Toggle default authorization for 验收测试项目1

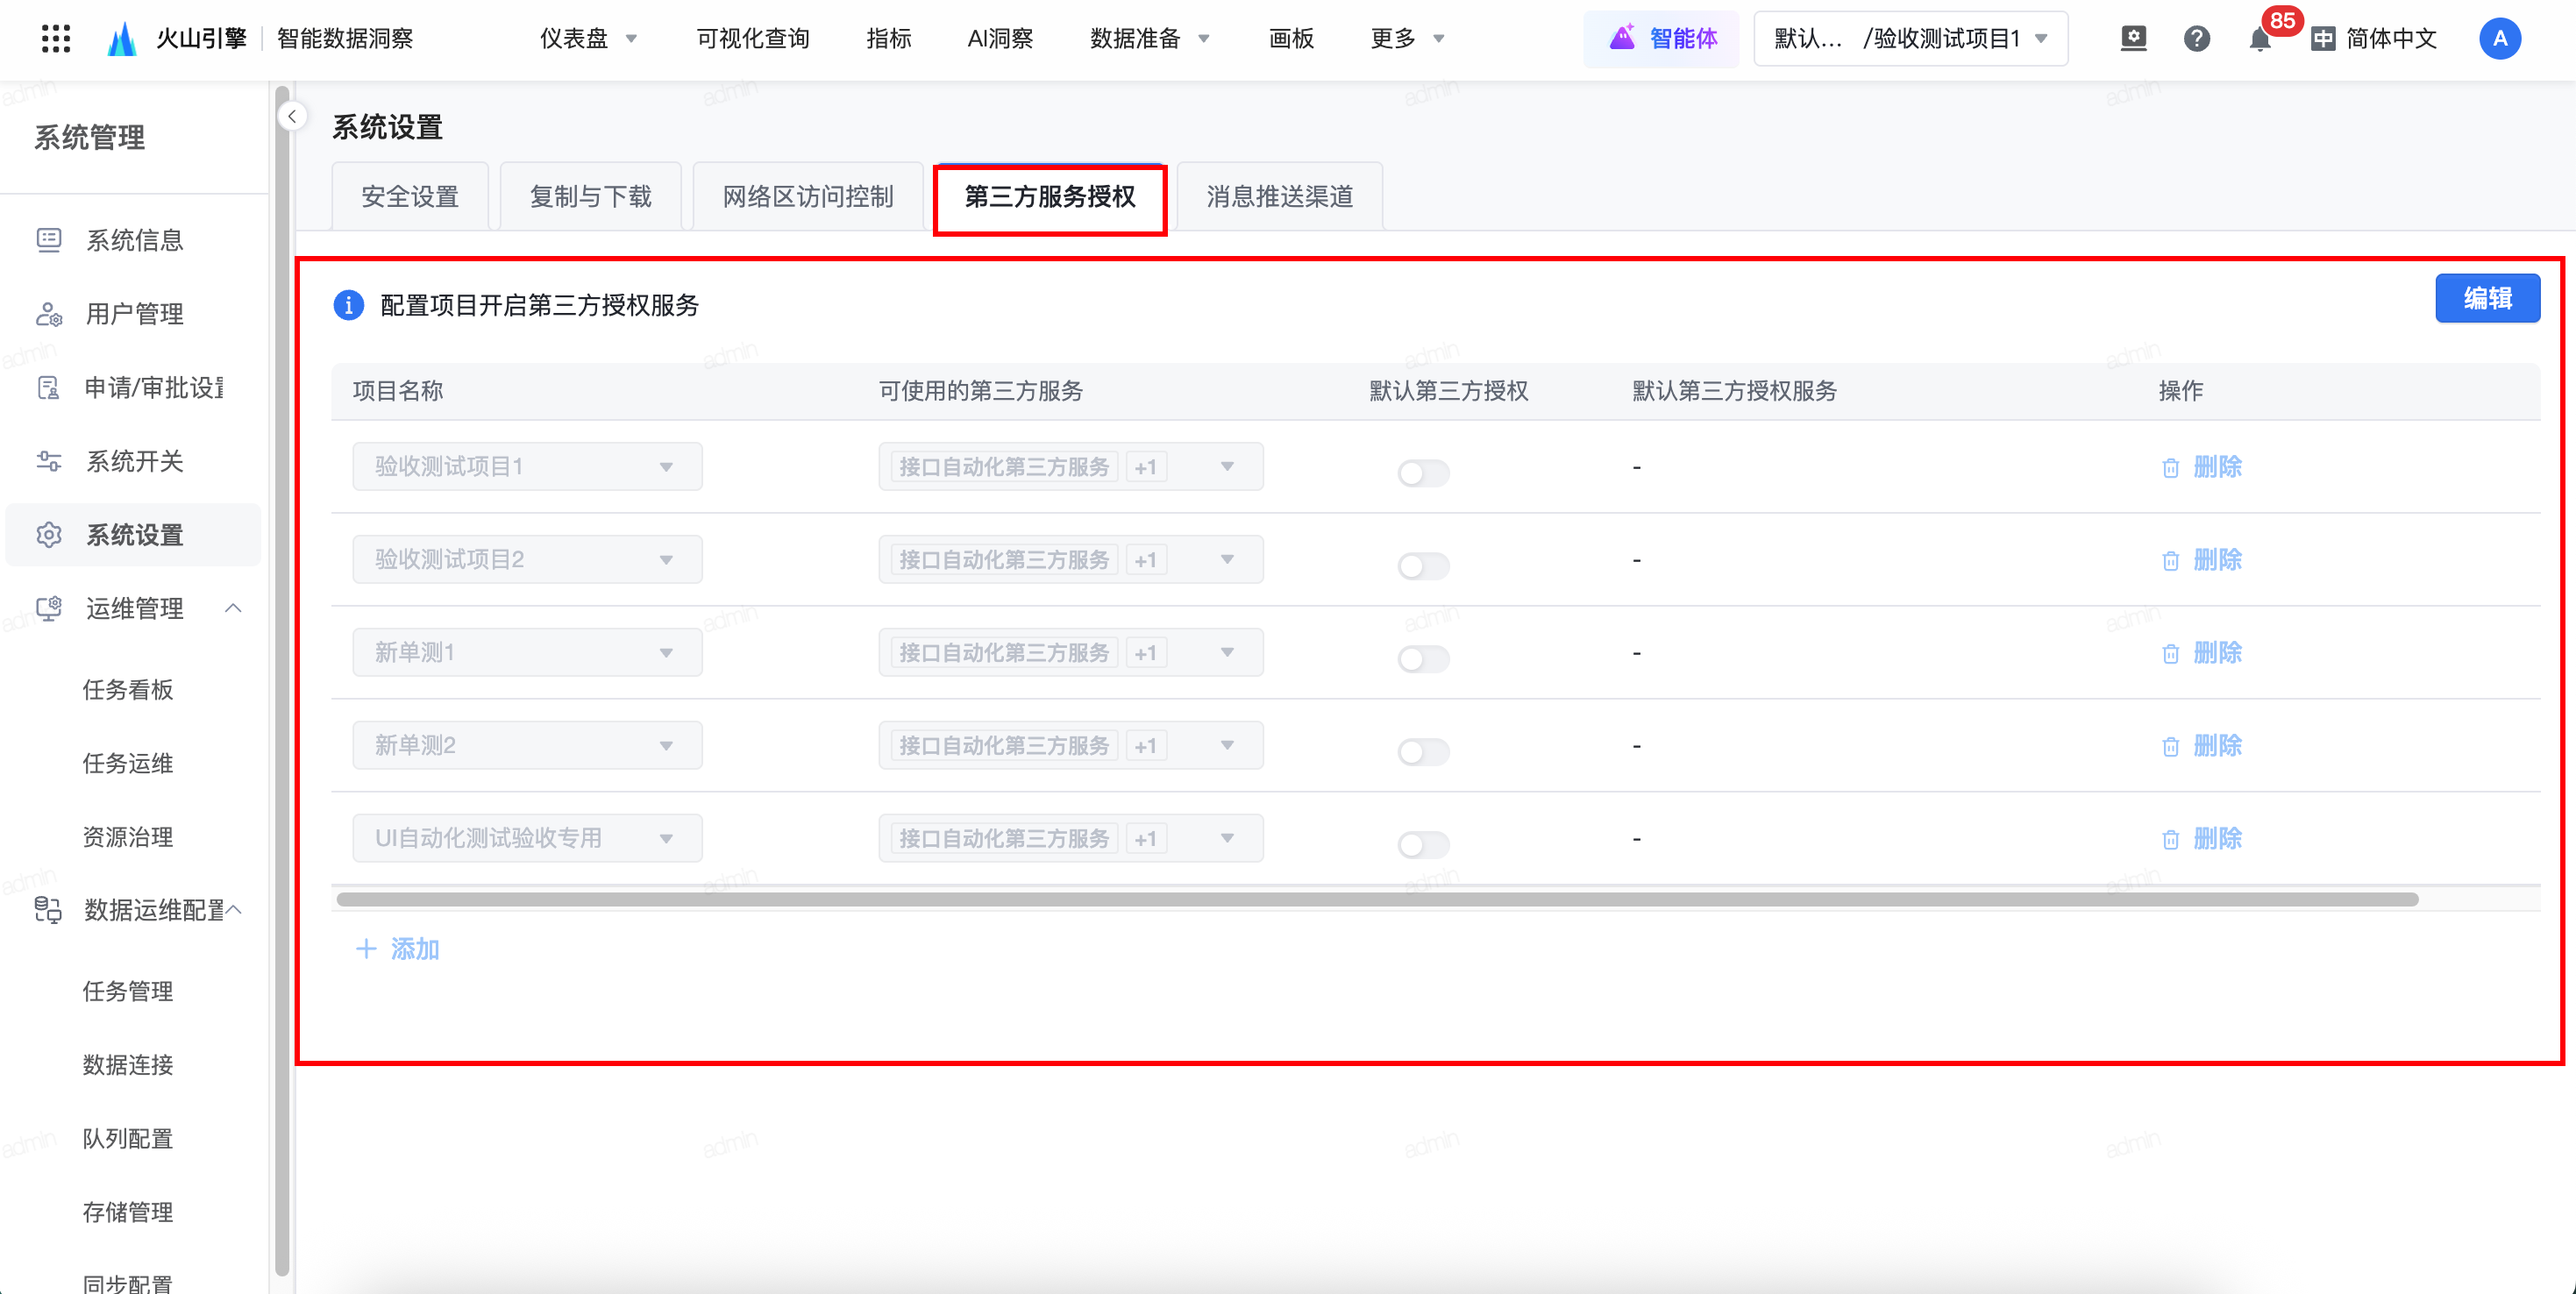click(x=1423, y=472)
